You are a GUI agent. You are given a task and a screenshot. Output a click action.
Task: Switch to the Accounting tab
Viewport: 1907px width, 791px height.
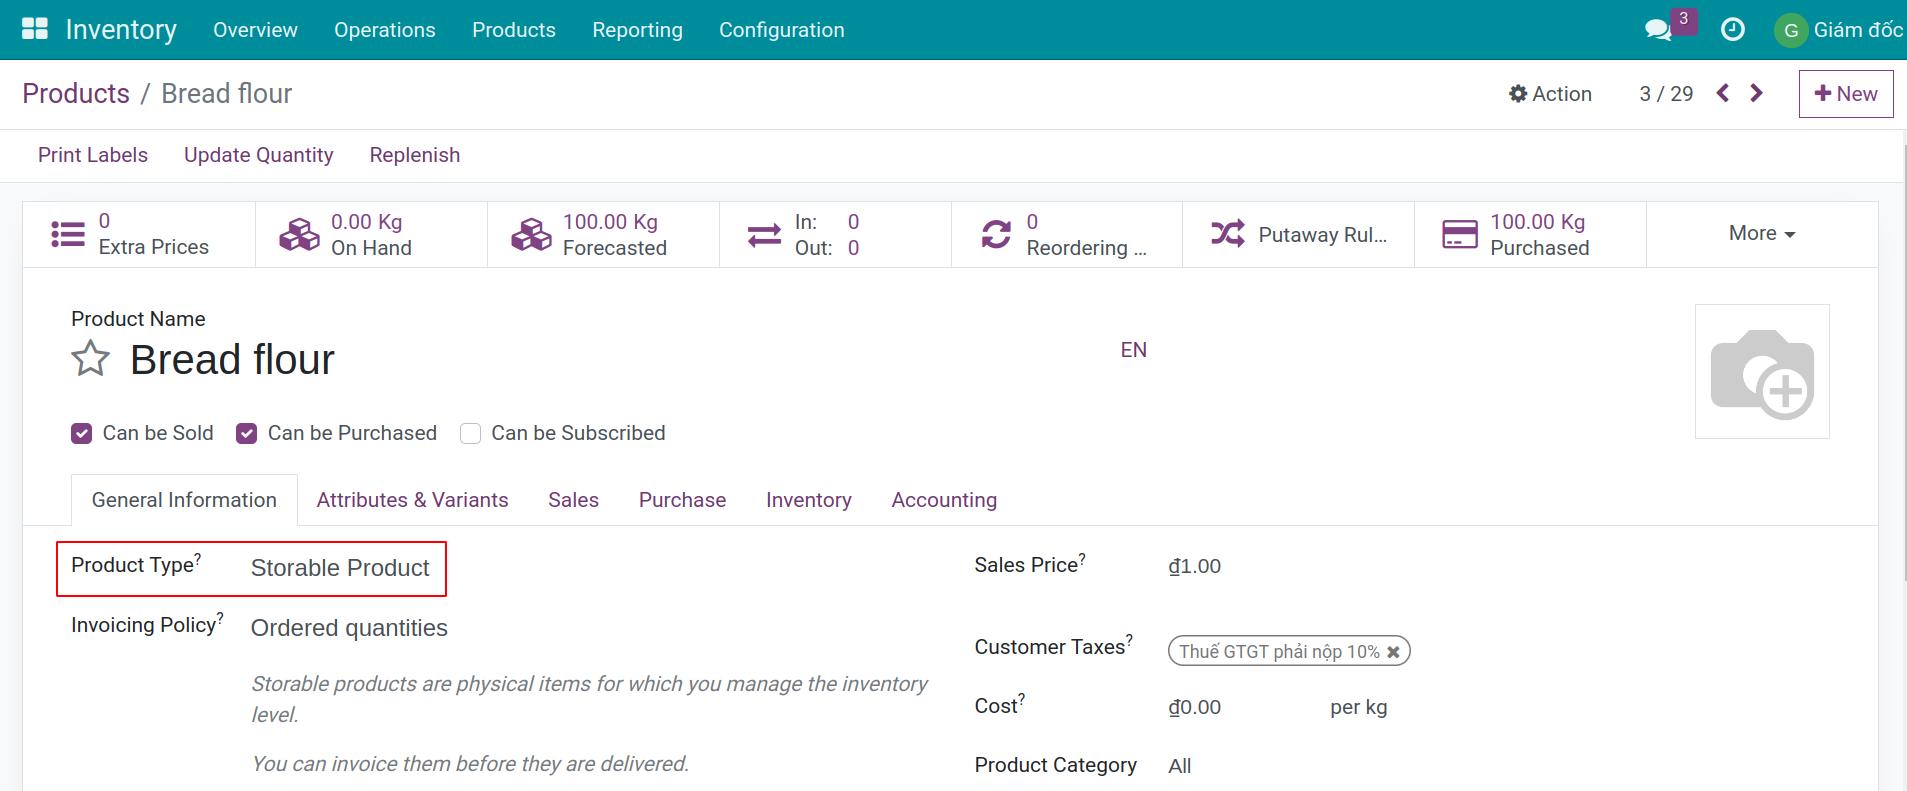click(x=944, y=500)
